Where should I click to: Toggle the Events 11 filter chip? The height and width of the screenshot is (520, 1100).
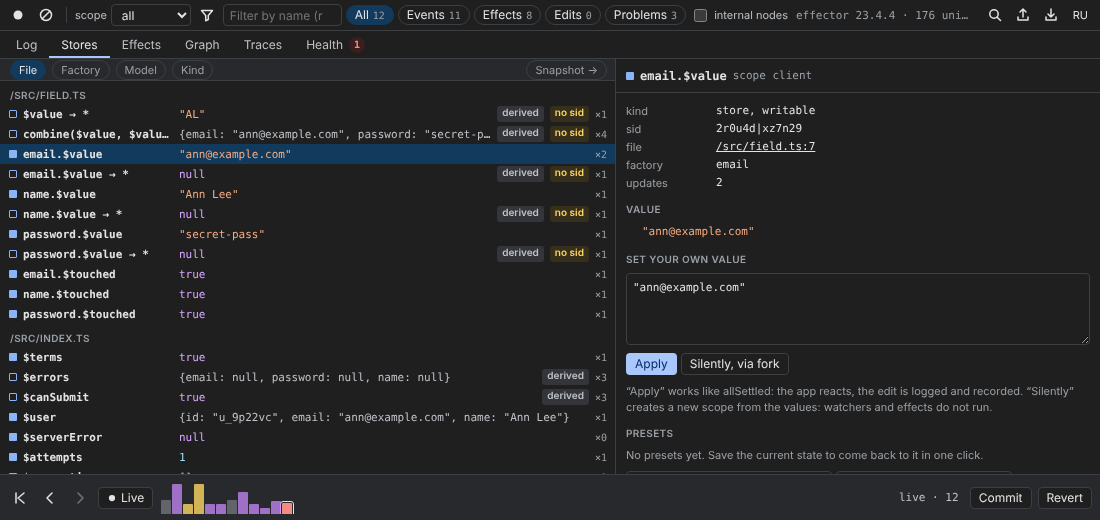[434, 15]
